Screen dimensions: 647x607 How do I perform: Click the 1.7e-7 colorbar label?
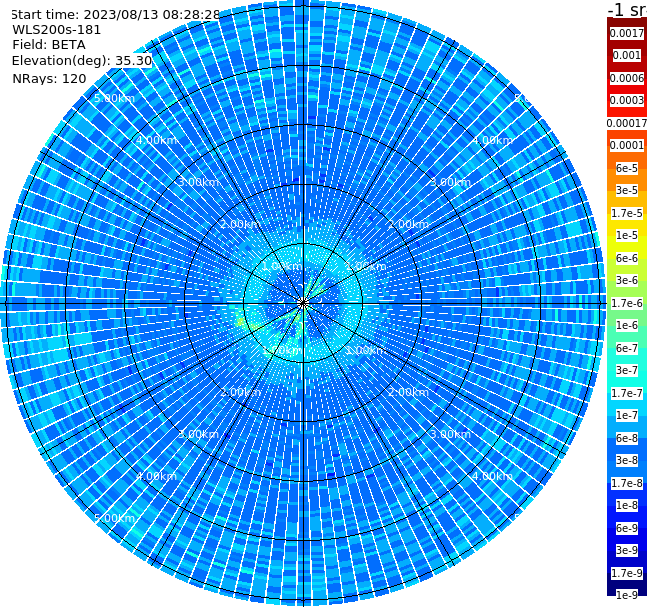coord(627,393)
